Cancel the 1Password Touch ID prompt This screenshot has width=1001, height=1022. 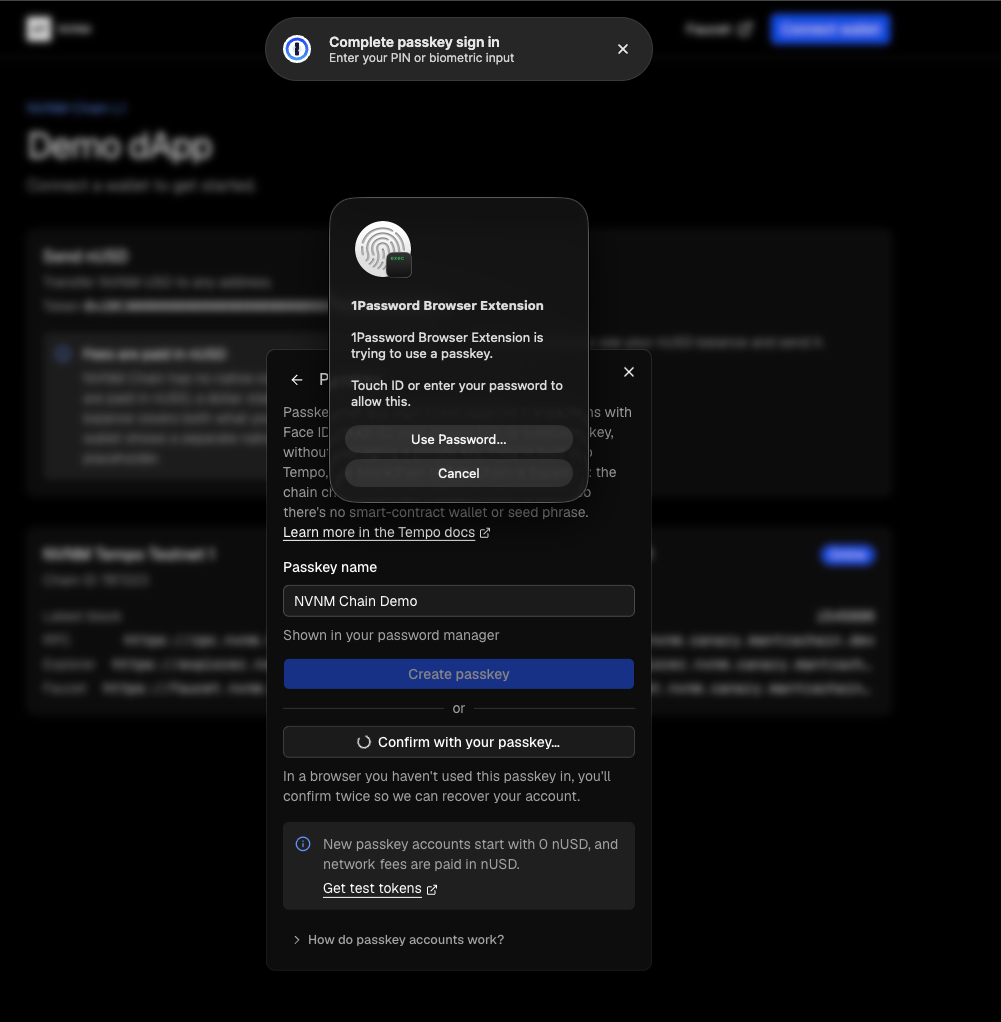(x=459, y=473)
